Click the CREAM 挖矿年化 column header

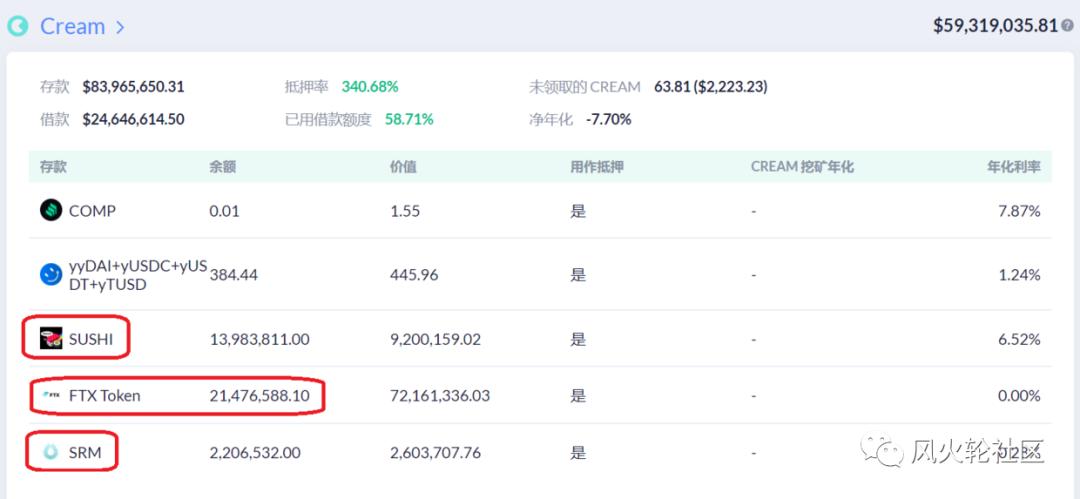pos(802,167)
